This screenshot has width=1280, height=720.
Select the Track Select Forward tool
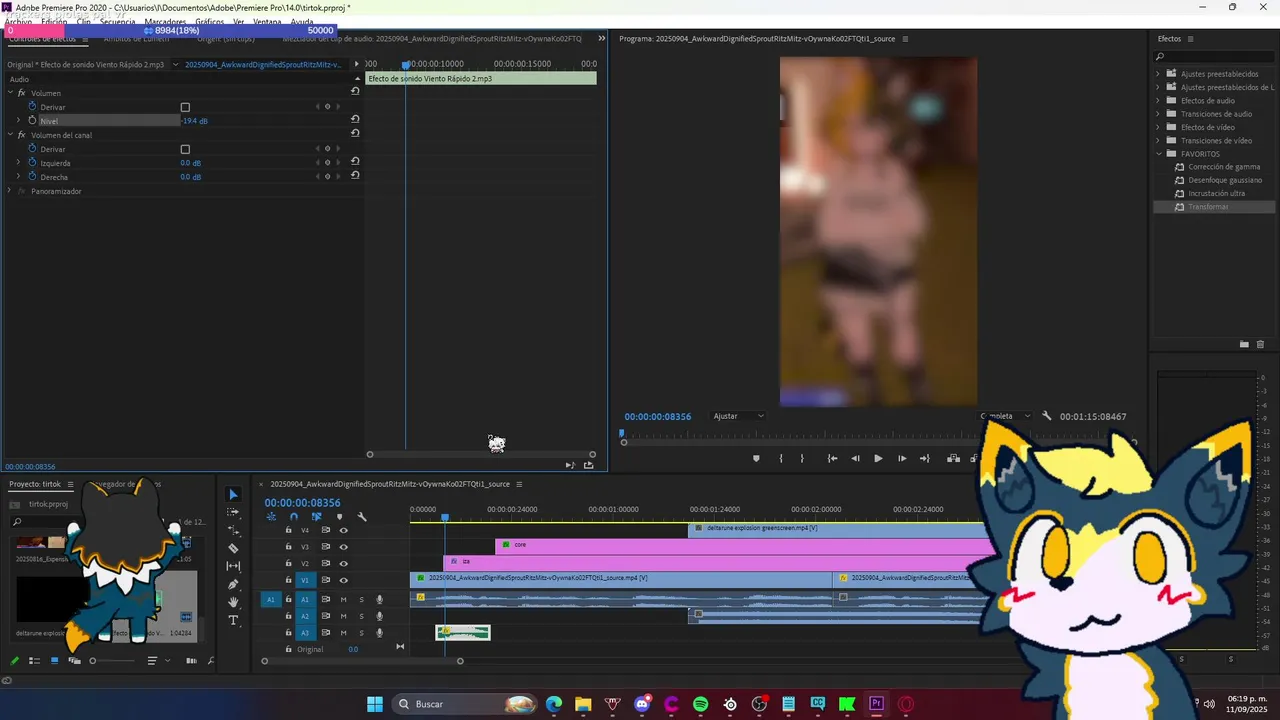pos(234,512)
